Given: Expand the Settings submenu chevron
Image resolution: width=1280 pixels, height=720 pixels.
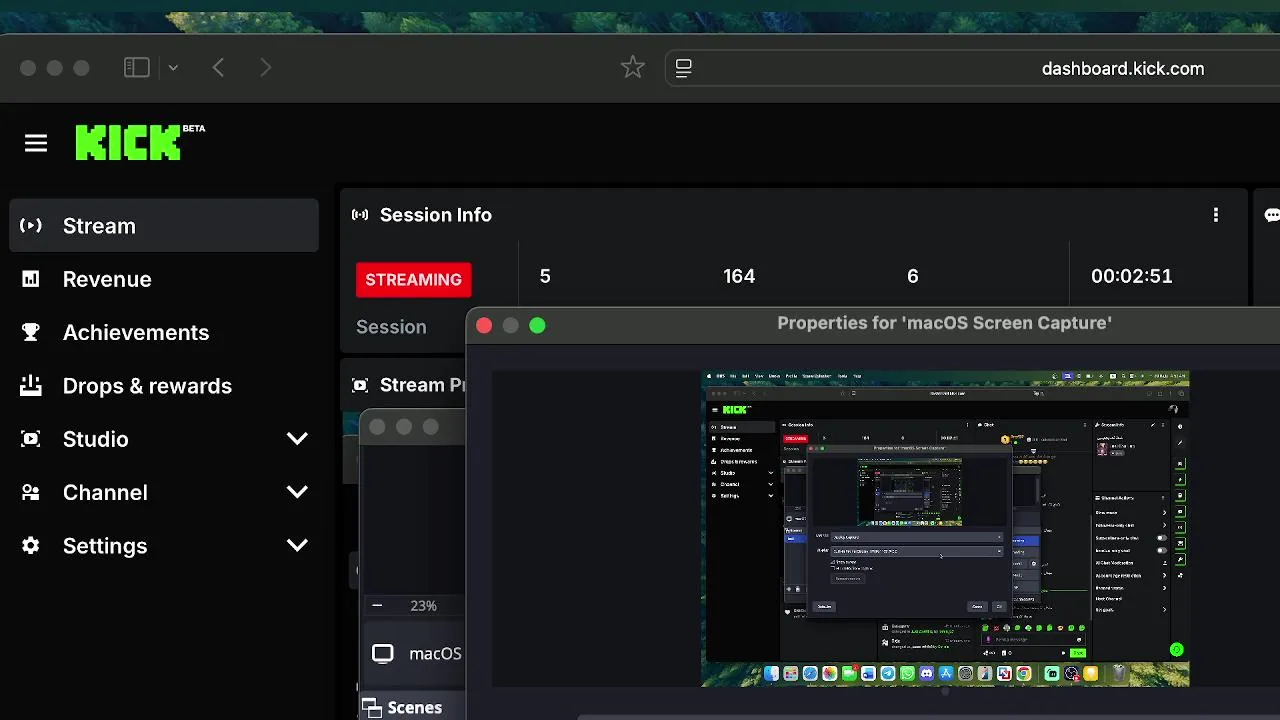Looking at the screenshot, I should (297, 545).
